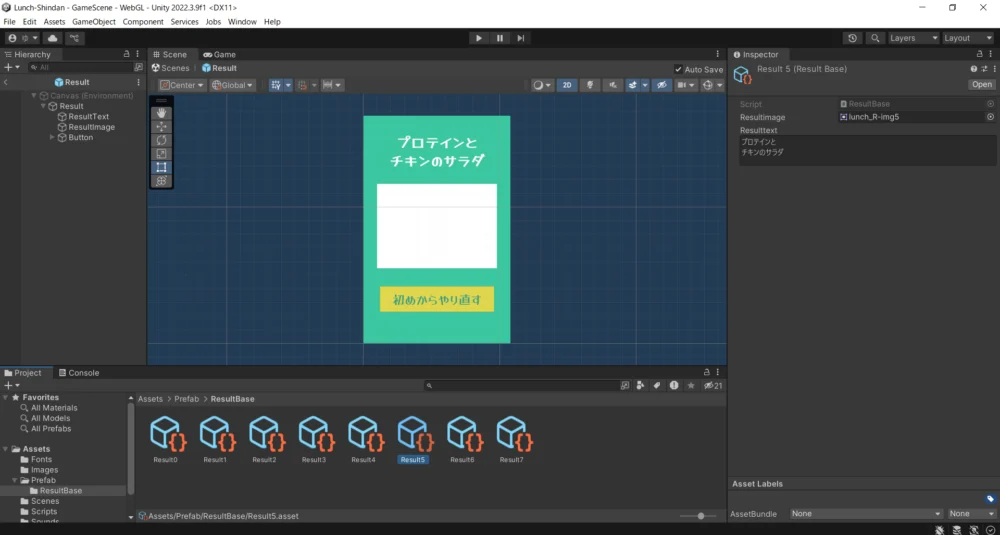
Task: Collapse the Result object in hierarchy
Action: [43, 106]
